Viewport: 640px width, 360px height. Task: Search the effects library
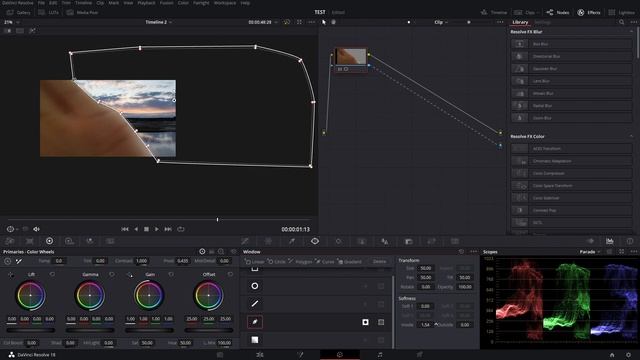(621, 22)
